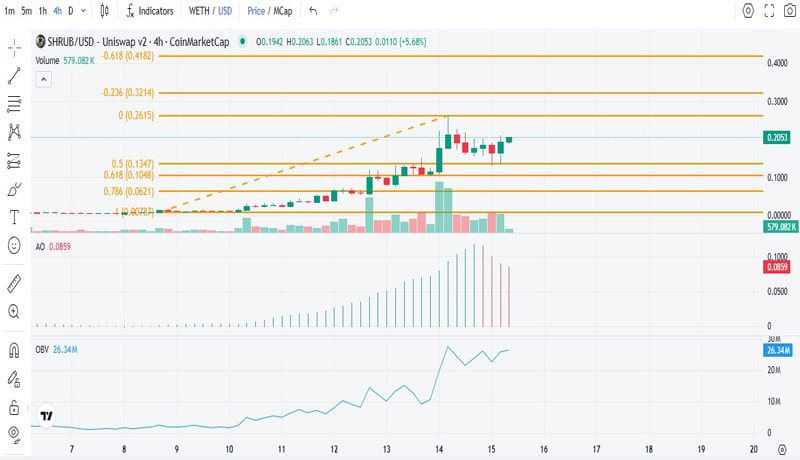Select the D daily timeframe
The width and height of the screenshot is (800, 460).
(x=70, y=11)
